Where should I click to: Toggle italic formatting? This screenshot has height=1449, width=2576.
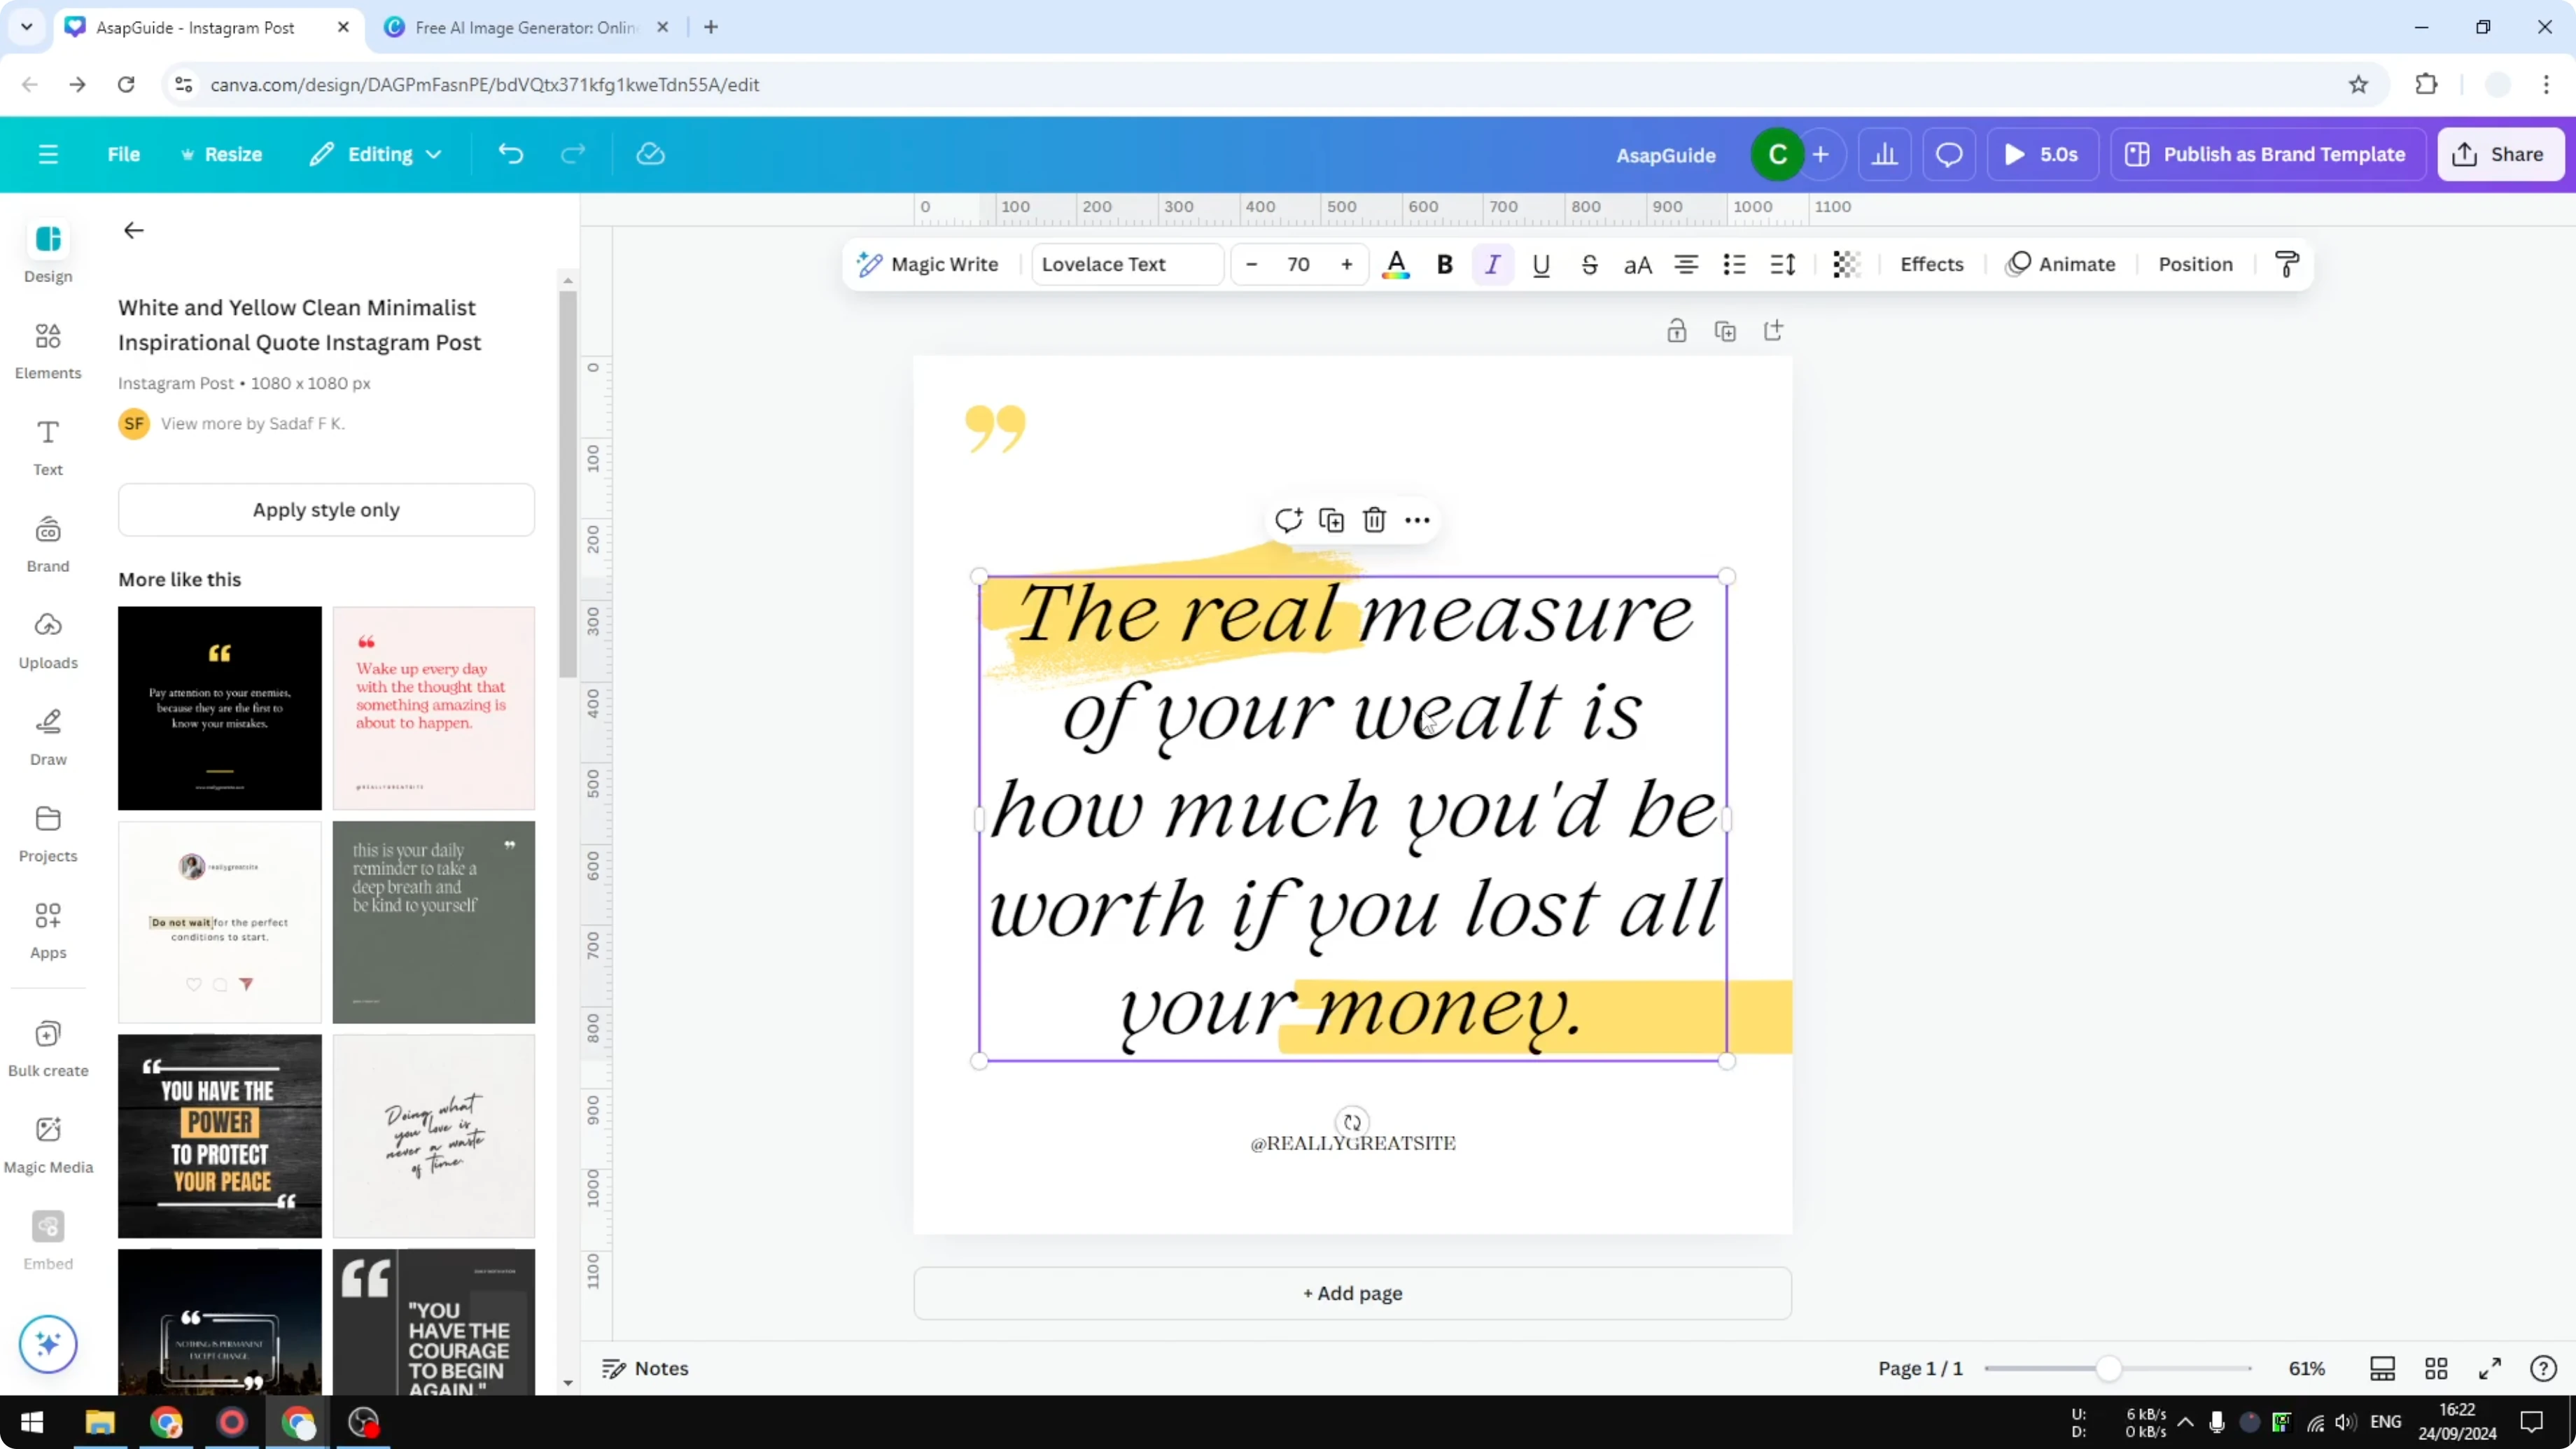pyautogui.click(x=1492, y=265)
